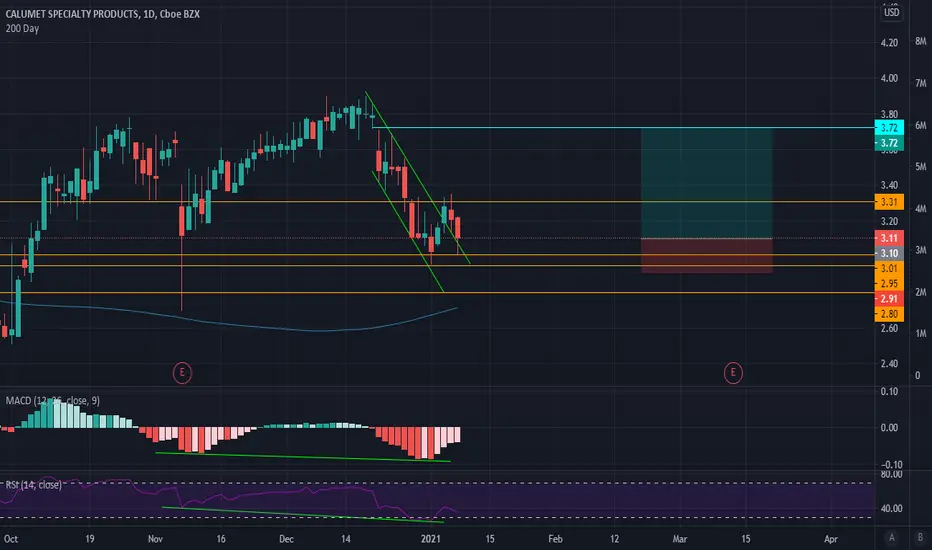Click the Dec date axis label
932x550 pixels.
[286, 539]
